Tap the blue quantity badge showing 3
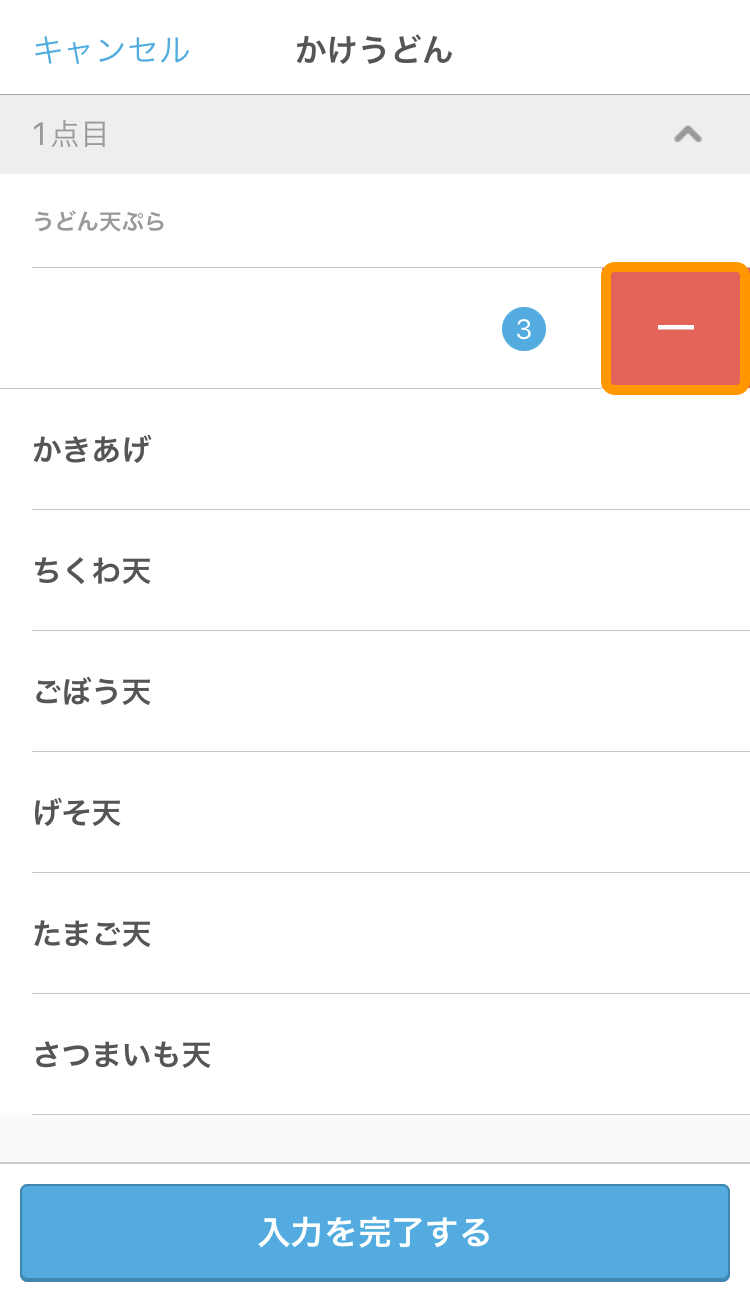This screenshot has height=1300, width=750. point(524,330)
